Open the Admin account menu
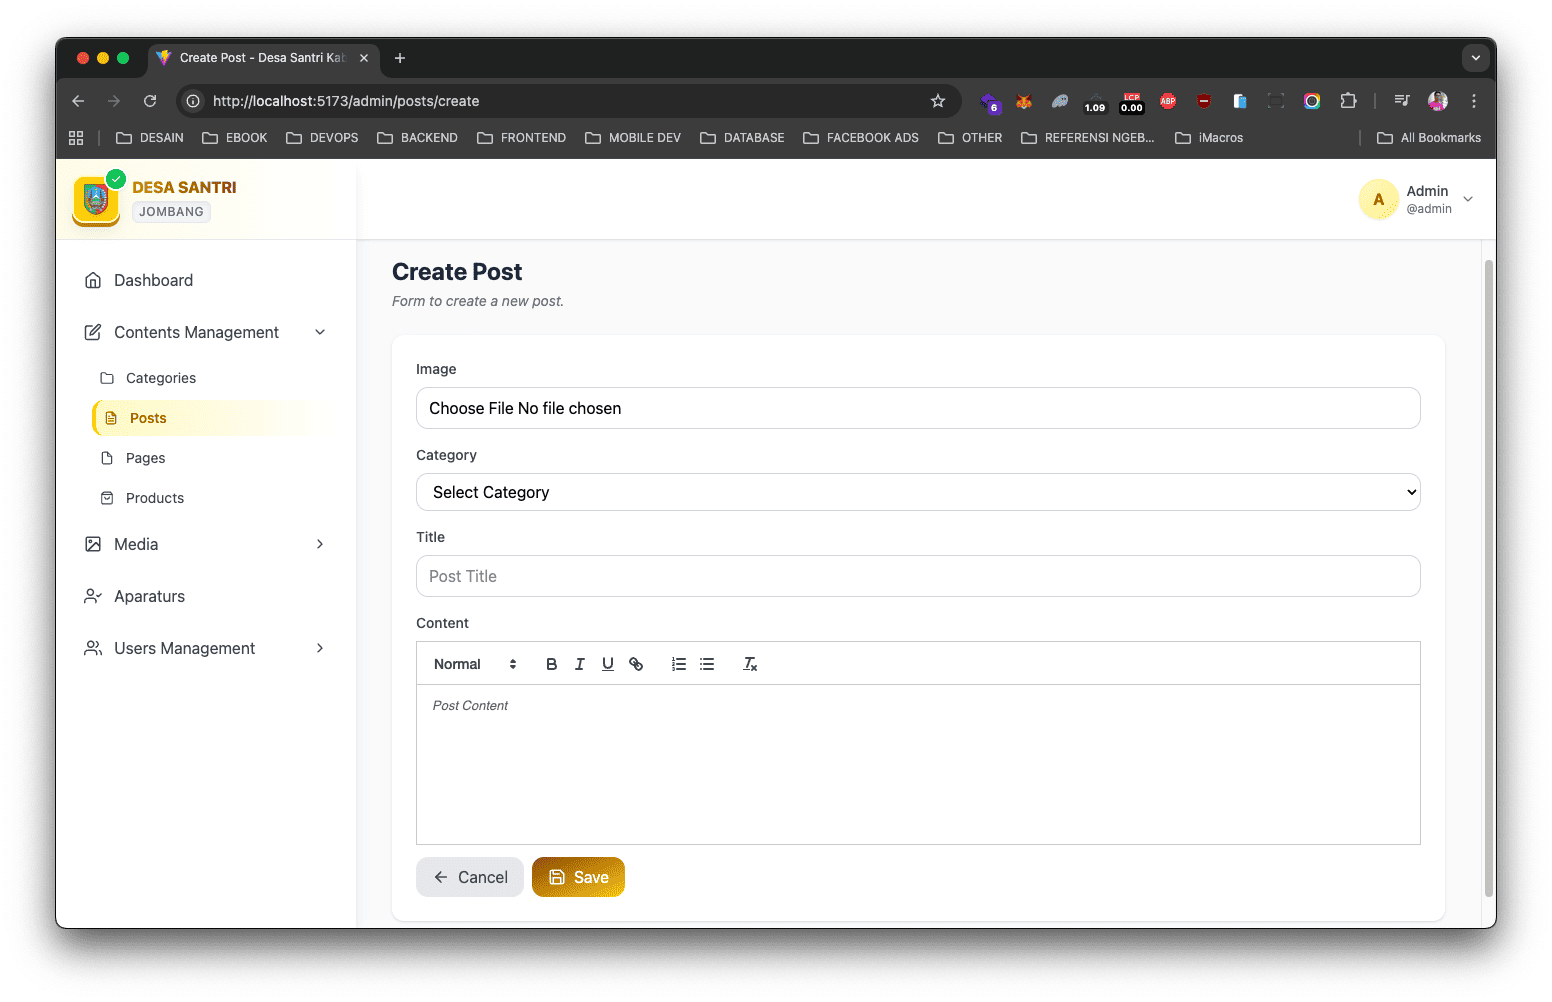 [x=1417, y=199]
